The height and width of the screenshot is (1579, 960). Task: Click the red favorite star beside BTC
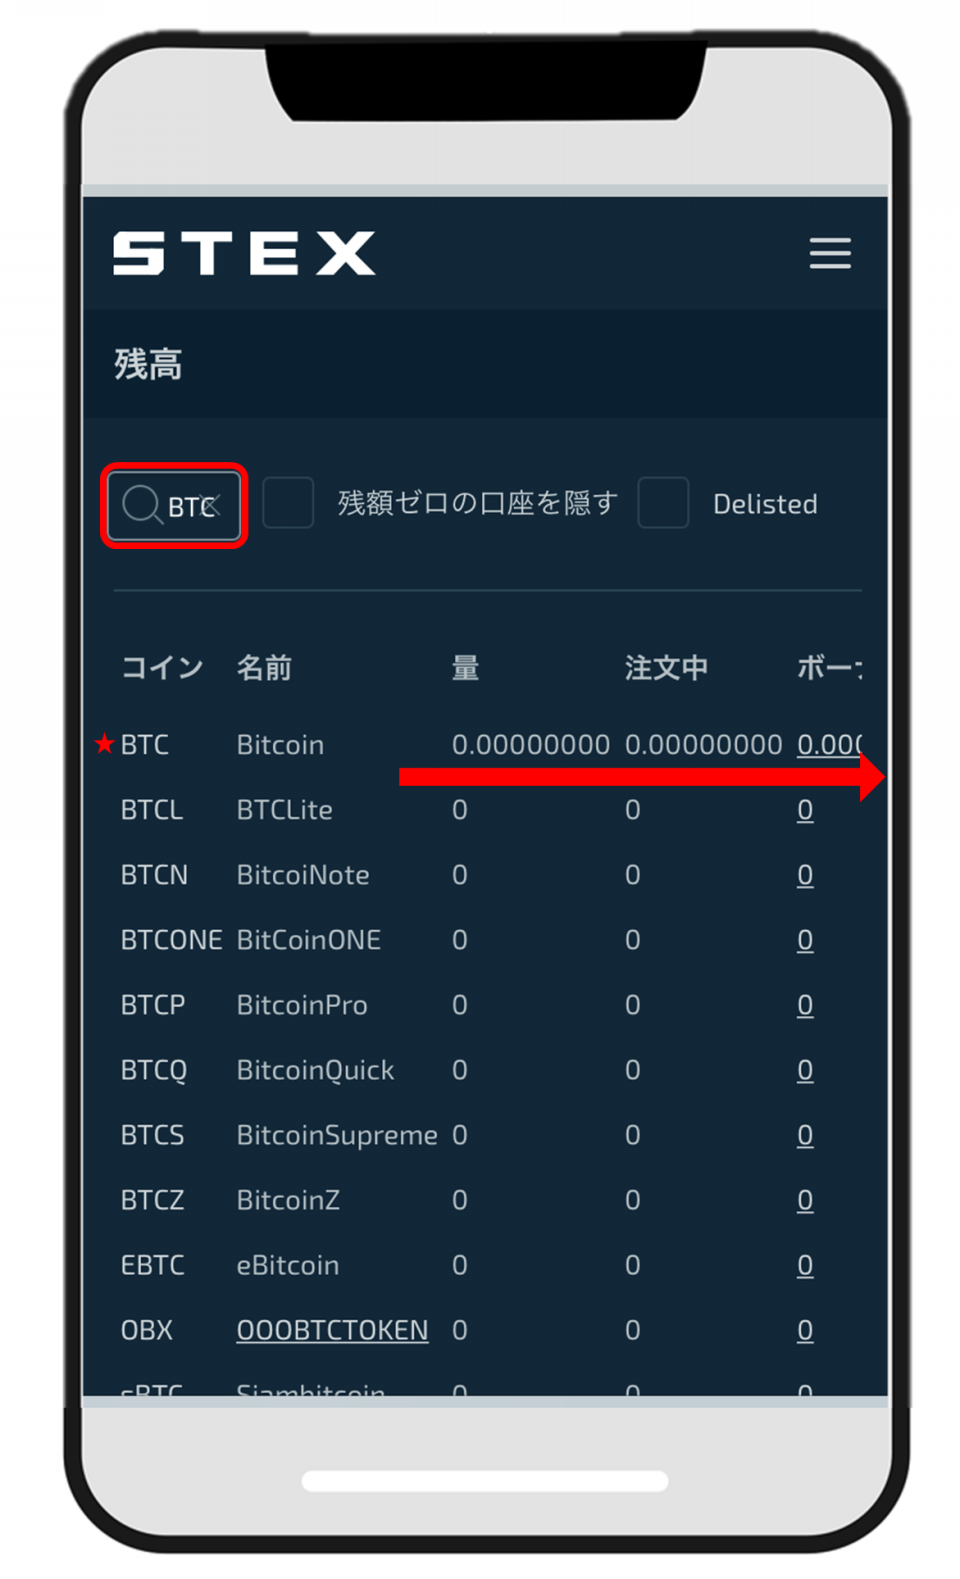click(x=104, y=744)
